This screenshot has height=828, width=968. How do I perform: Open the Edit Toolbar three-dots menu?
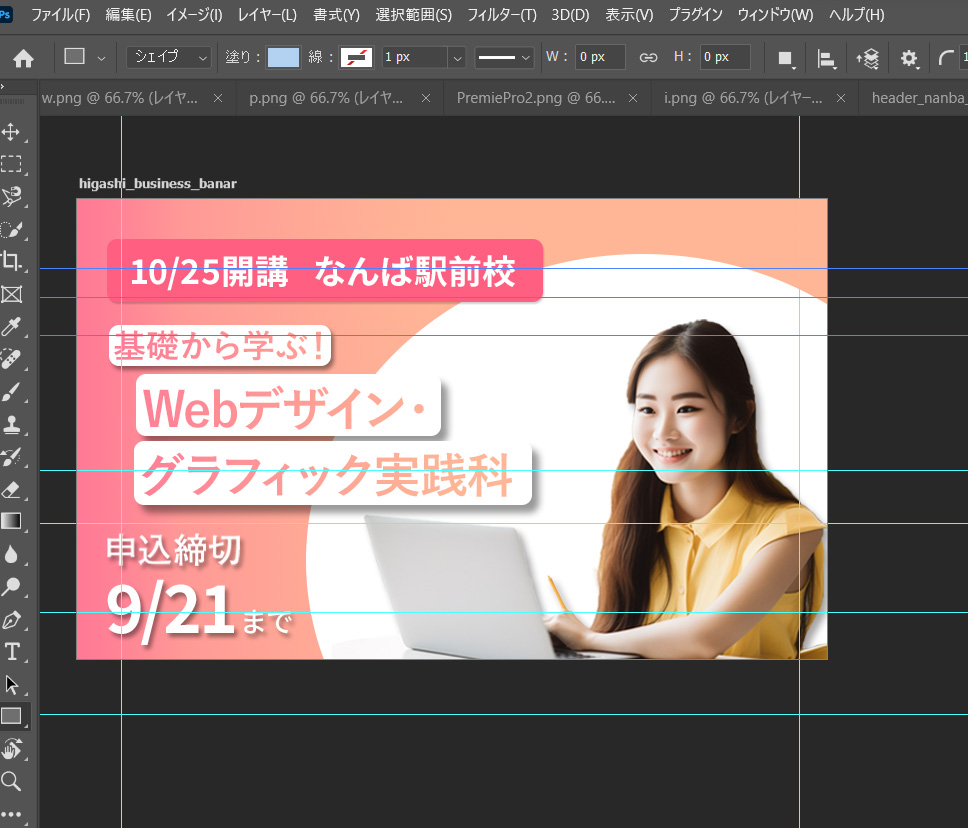[x=10, y=814]
